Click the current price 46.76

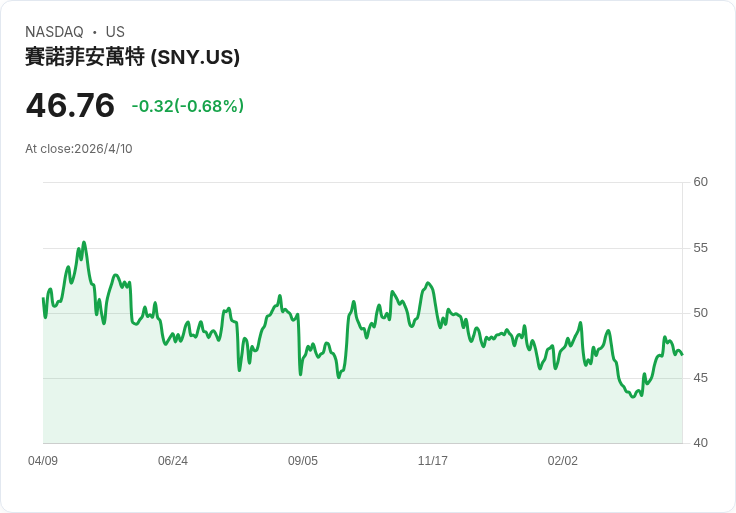coord(70,105)
